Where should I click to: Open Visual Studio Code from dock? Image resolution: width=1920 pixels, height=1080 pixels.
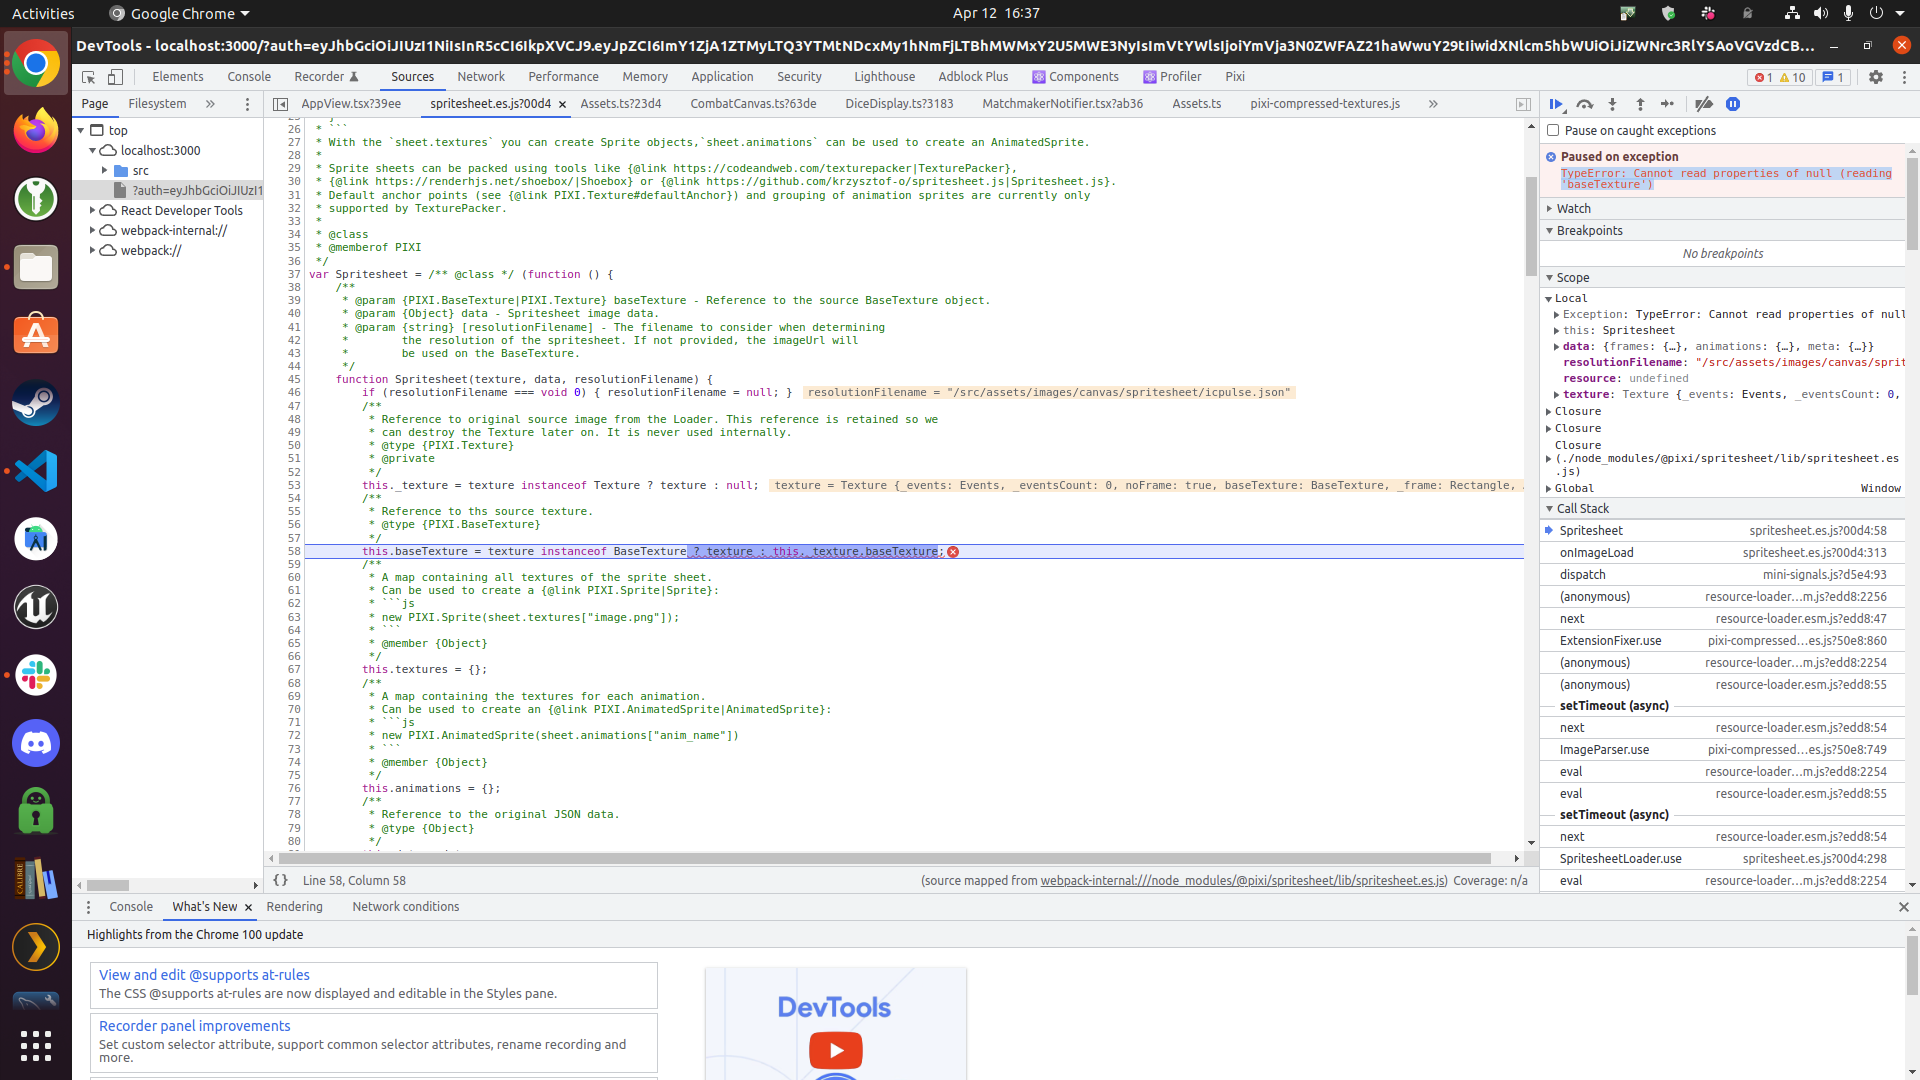(36, 471)
